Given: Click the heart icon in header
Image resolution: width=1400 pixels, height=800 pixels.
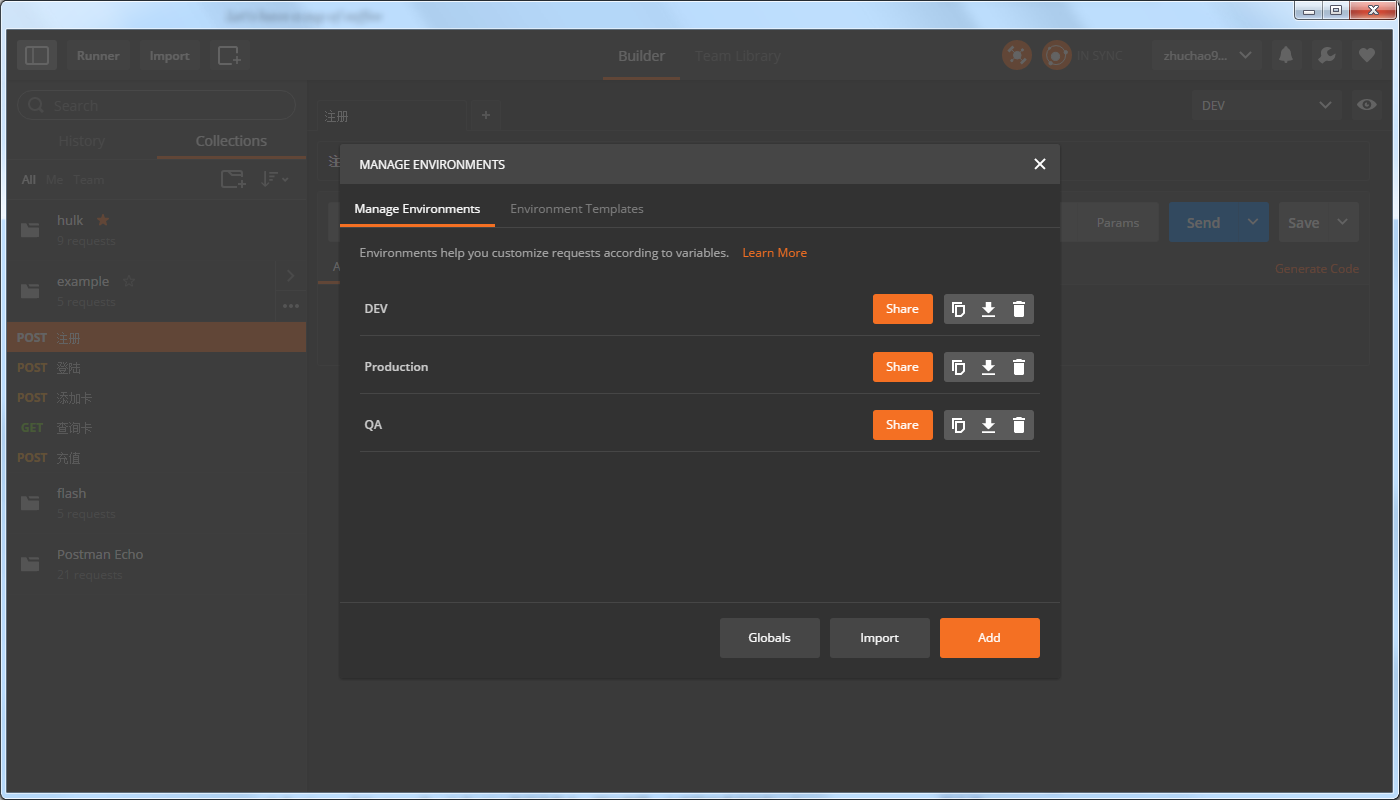Looking at the screenshot, I should [1367, 55].
